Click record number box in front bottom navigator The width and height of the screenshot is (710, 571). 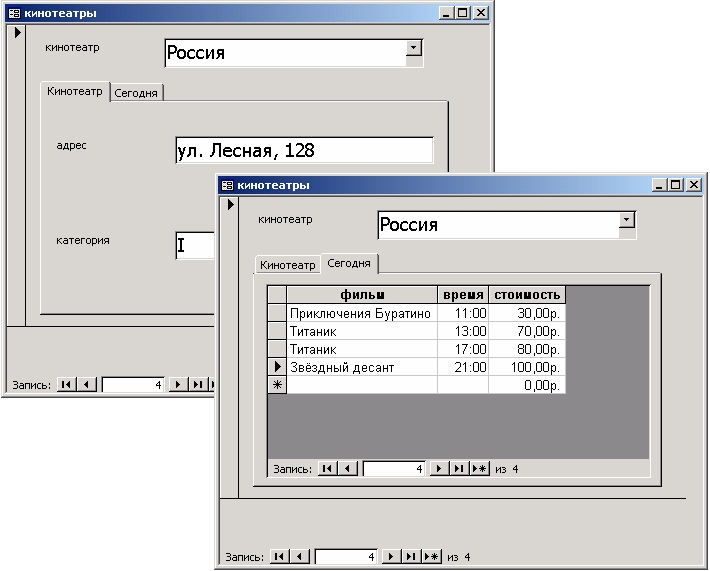pos(345,557)
